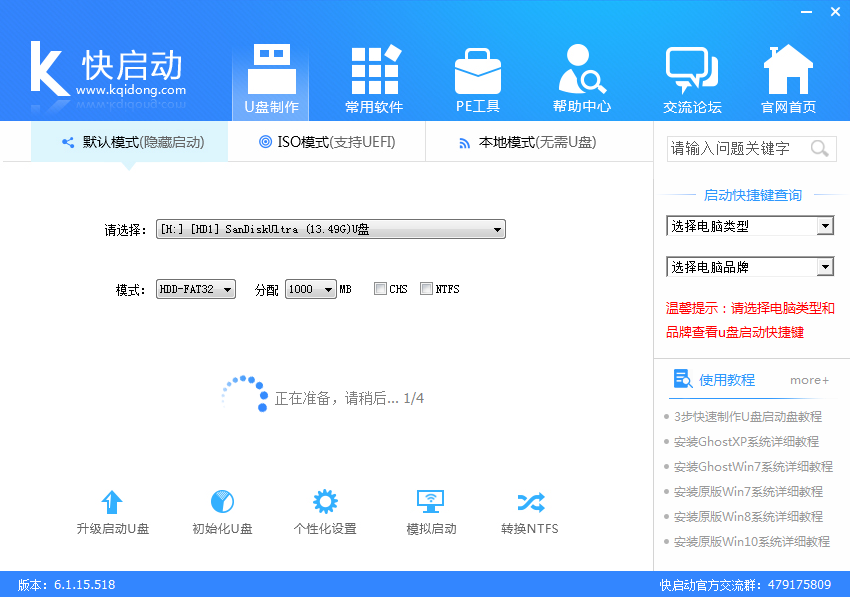Click the 启动快捷键查询 heading
The width and height of the screenshot is (850, 597).
(x=752, y=195)
